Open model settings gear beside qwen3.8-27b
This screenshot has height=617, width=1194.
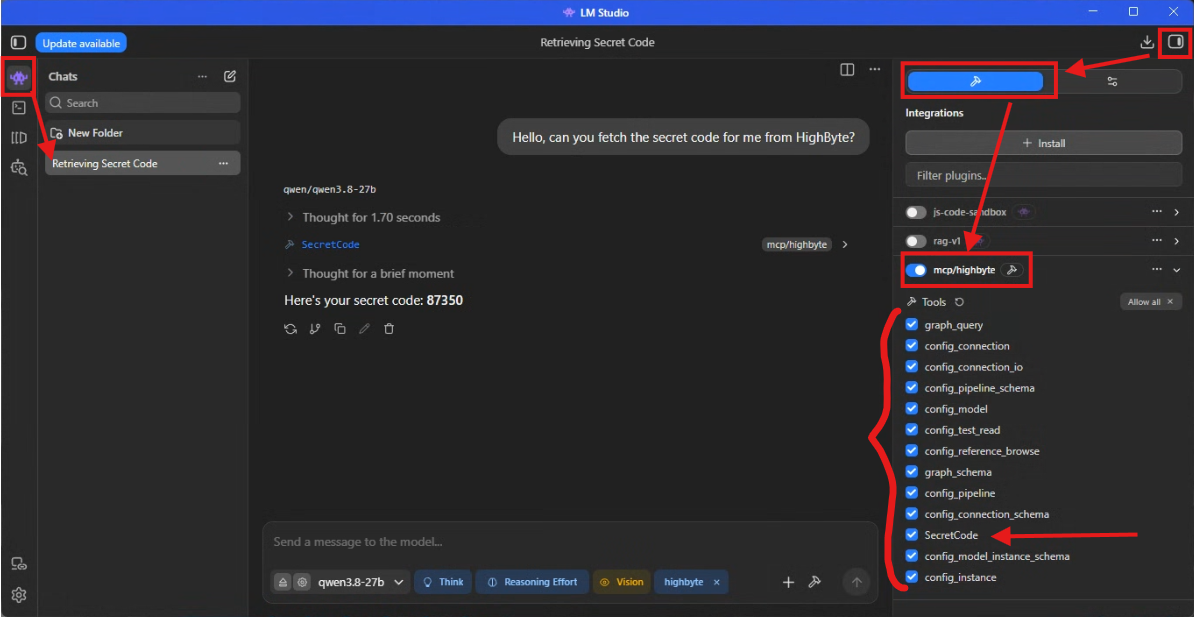(302, 582)
